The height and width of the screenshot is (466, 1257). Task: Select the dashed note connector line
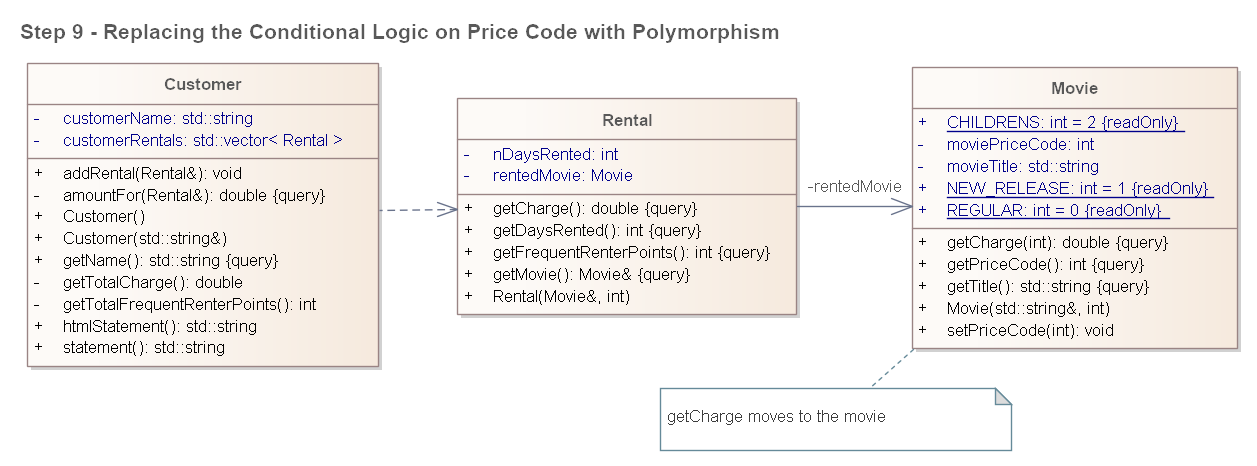892,368
